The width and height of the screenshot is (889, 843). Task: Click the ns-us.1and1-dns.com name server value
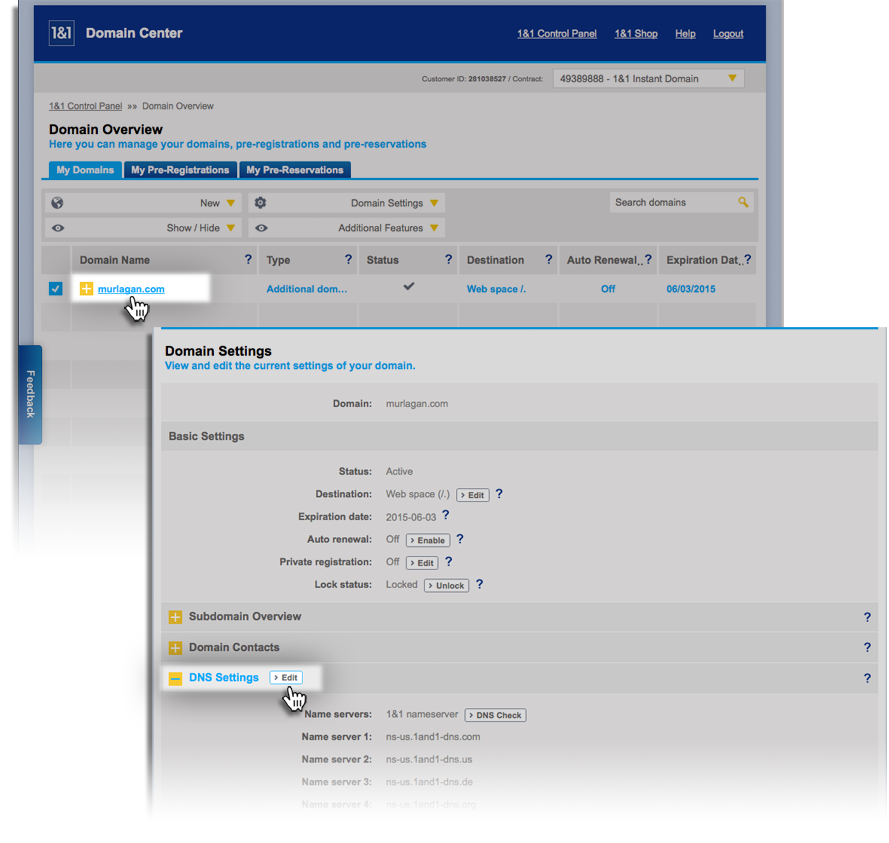pyautogui.click(x=433, y=736)
